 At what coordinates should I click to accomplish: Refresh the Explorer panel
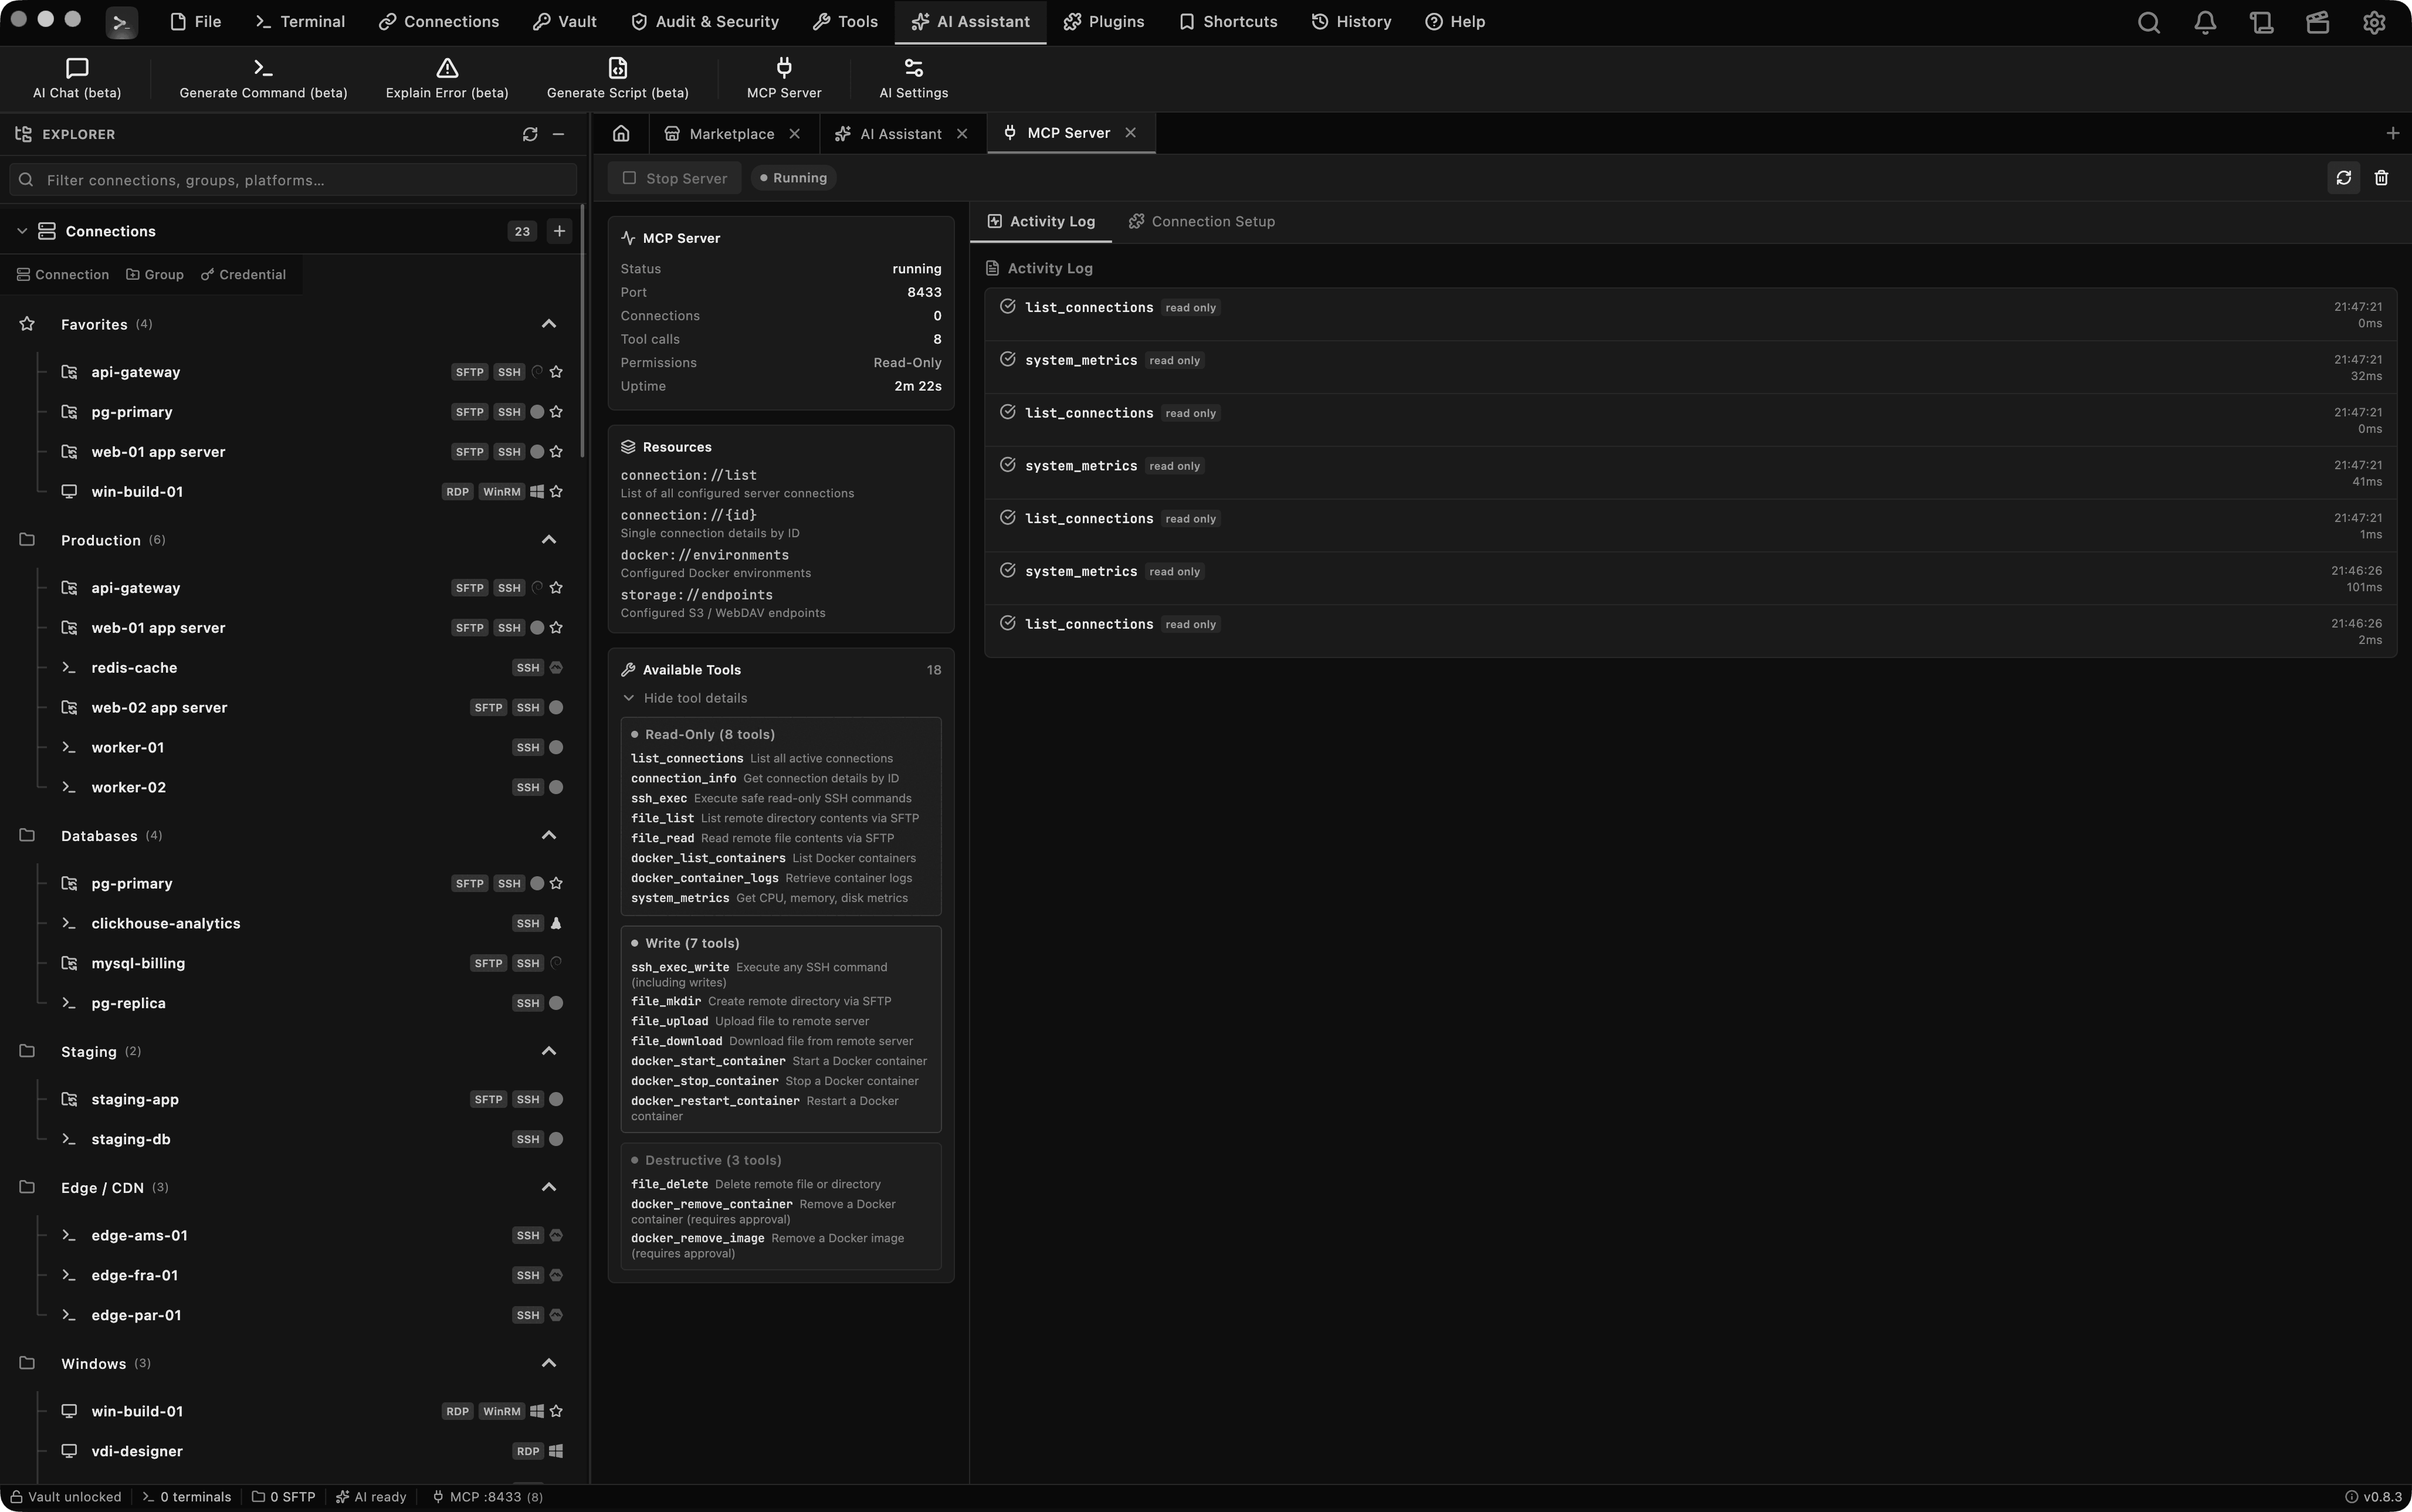click(x=530, y=134)
